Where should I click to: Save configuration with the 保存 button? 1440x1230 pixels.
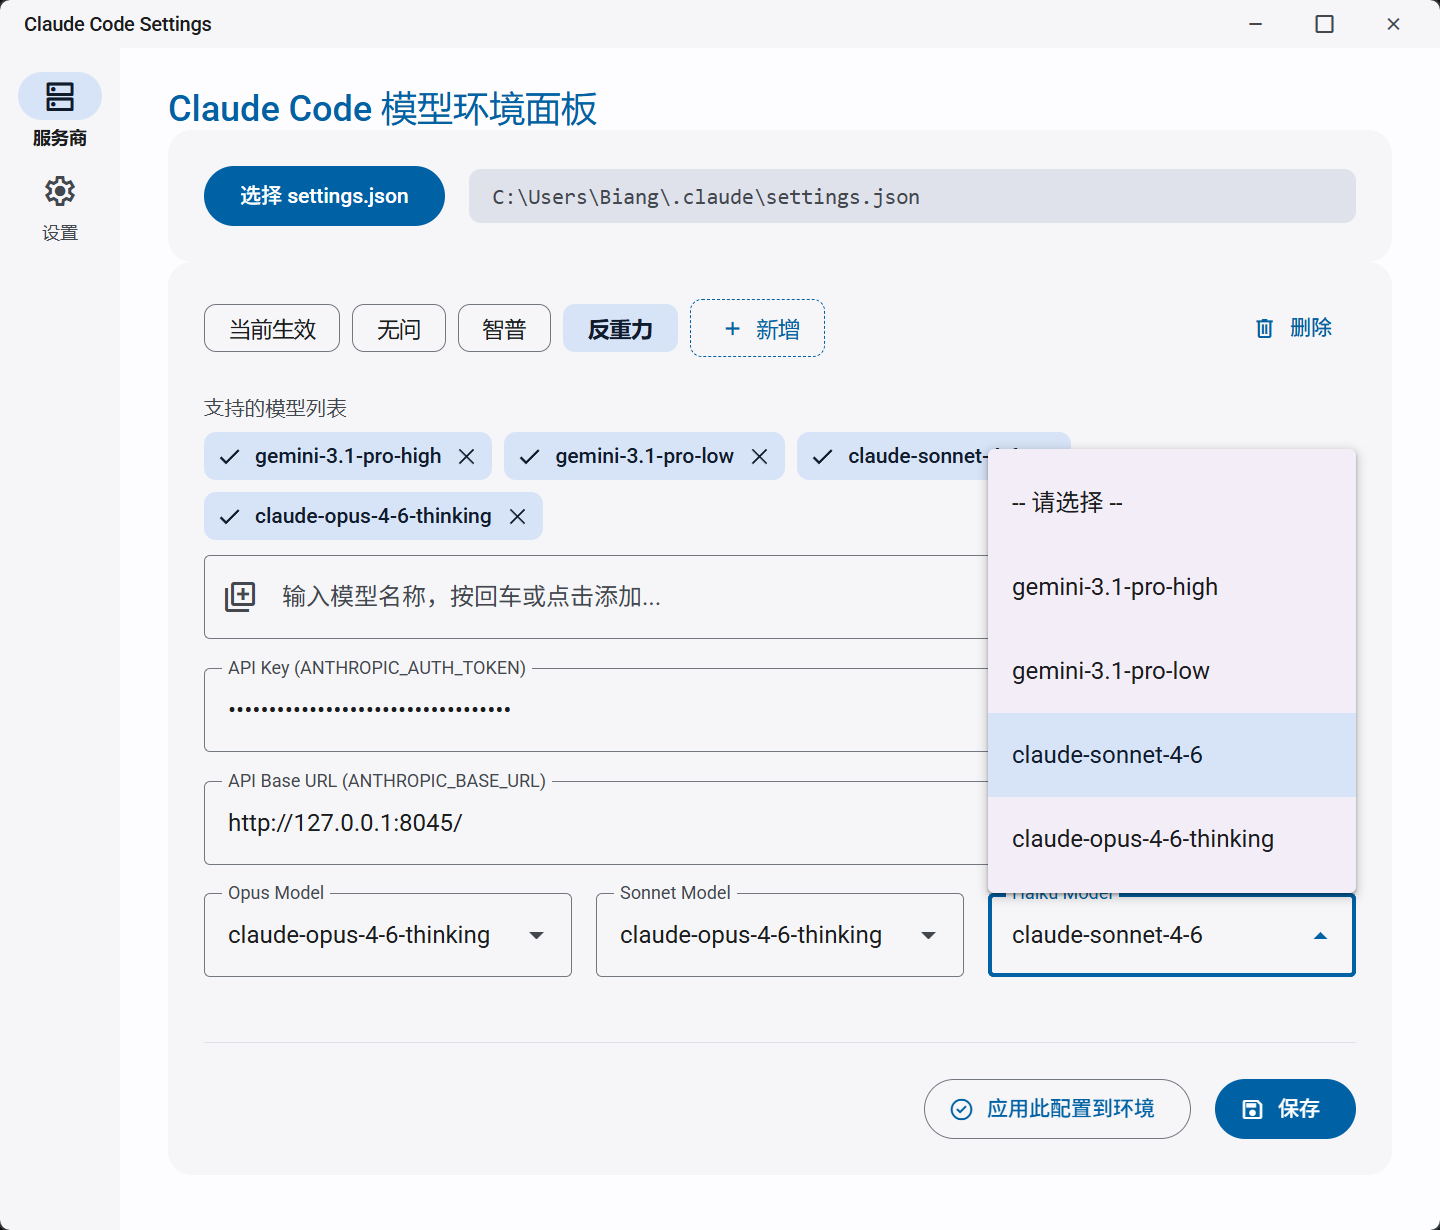click(1285, 1109)
